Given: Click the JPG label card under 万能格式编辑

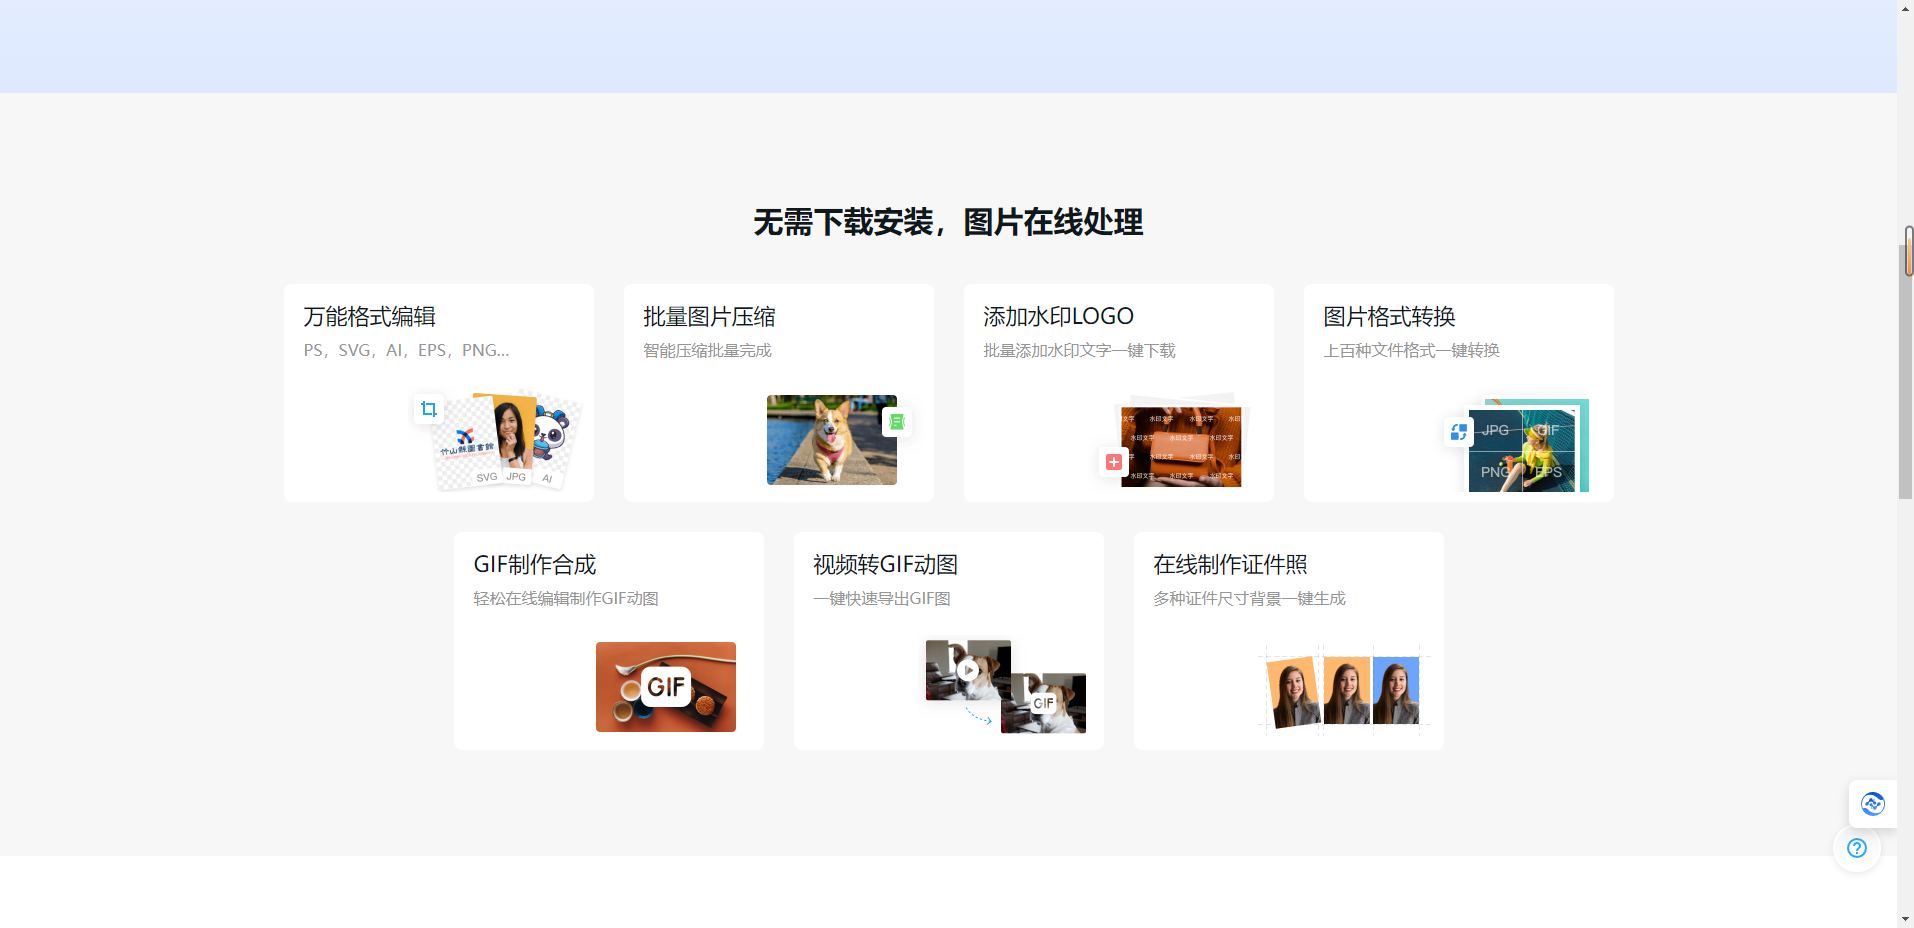Looking at the screenshot, I should [516, 477].
